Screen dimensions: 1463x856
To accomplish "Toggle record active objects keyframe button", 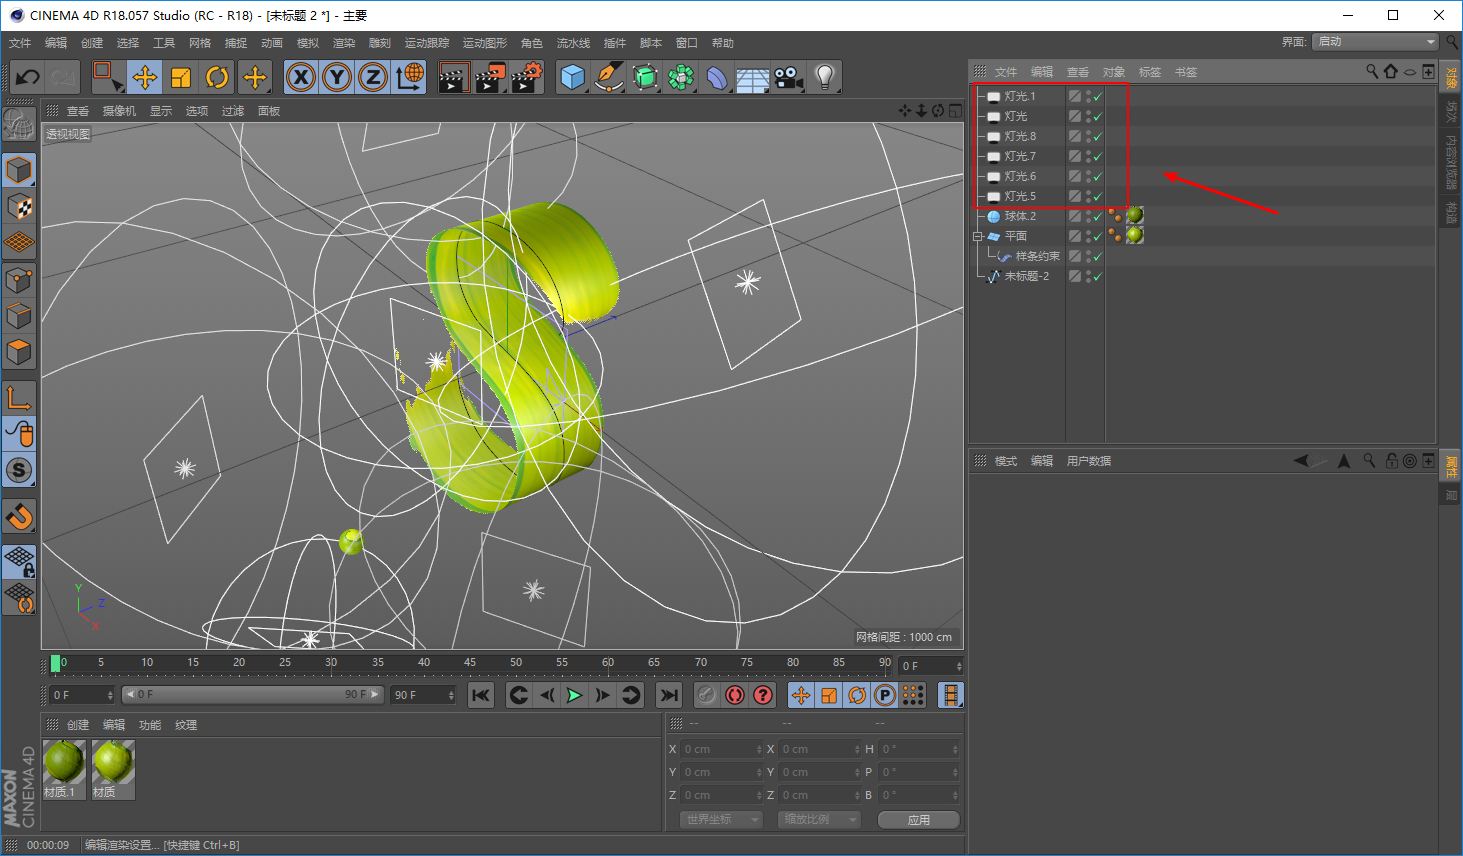I will coord(707,695).
